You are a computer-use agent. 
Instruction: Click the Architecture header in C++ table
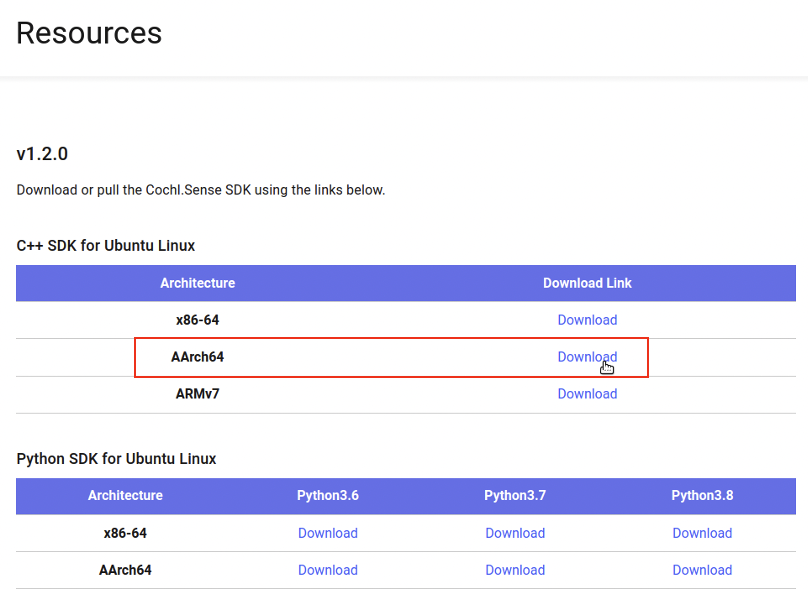[x=197, y=283]
